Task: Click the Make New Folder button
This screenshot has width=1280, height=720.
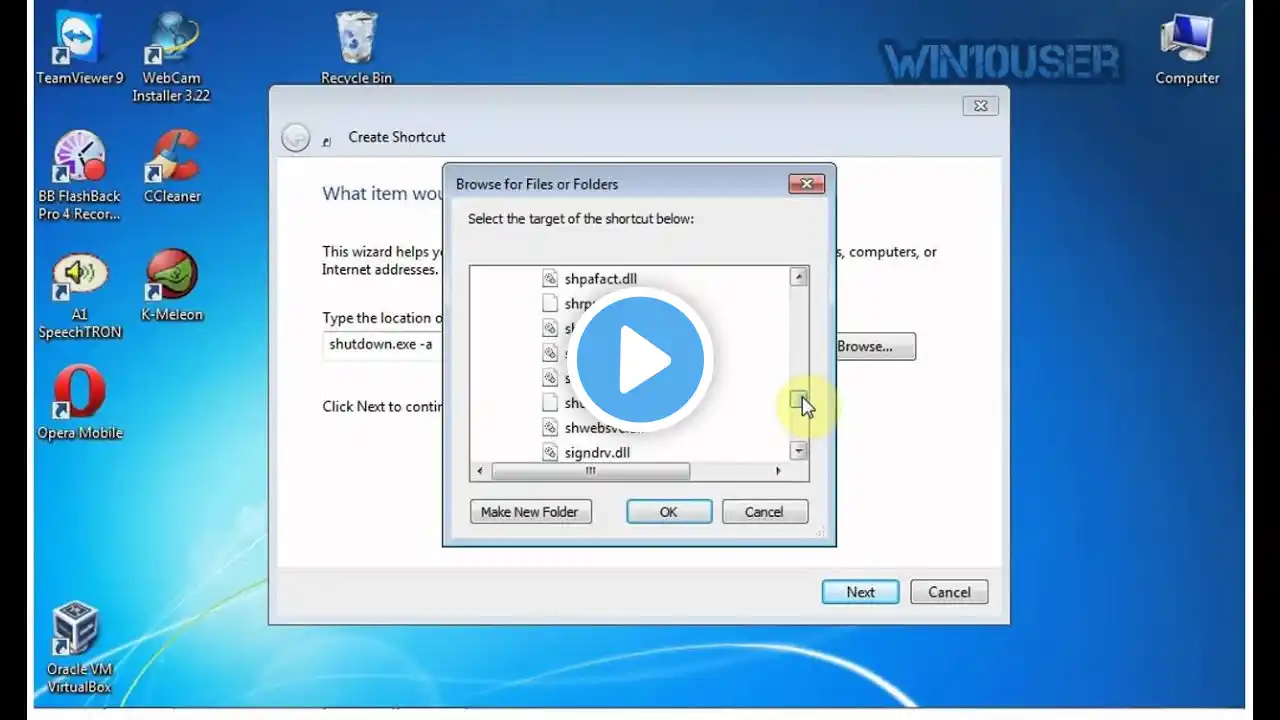Action: click(530, 512)
